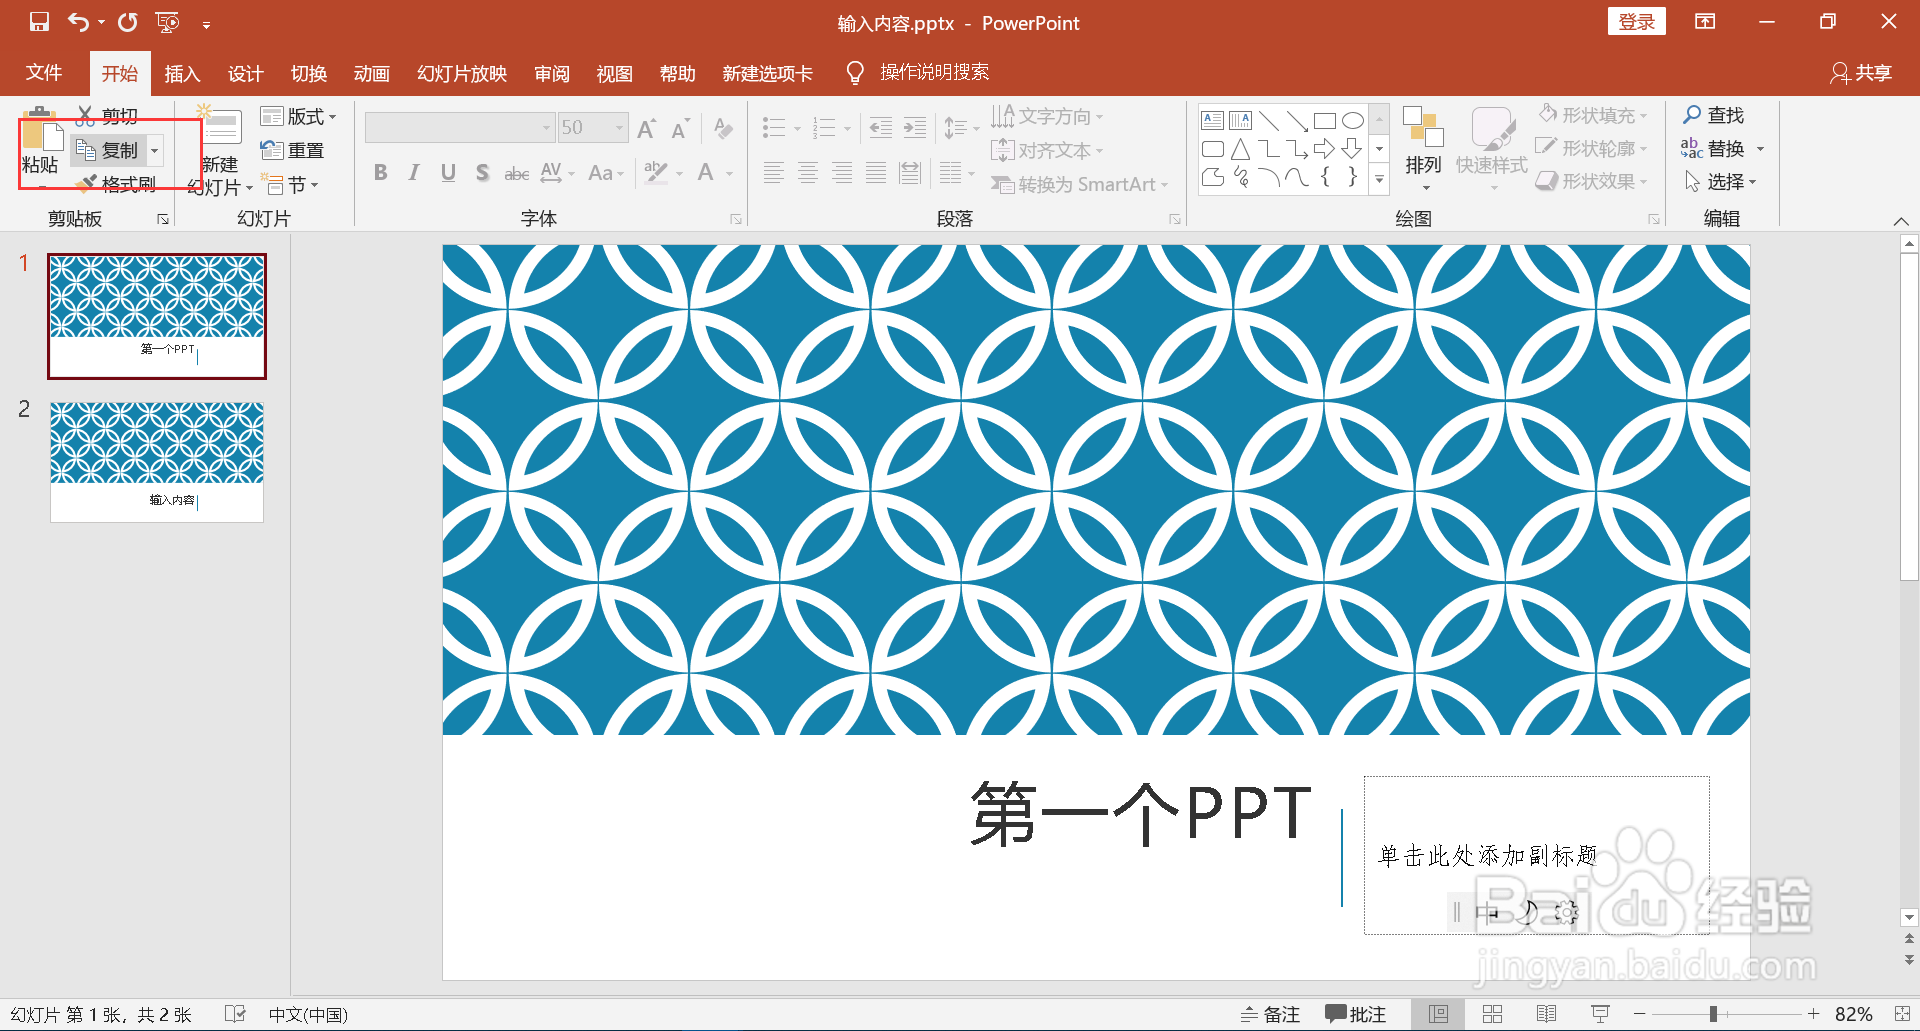Open the Transitions (切换) tab
The width and height of the screenshot is (1920, 1031).
[x=308, y=73]
